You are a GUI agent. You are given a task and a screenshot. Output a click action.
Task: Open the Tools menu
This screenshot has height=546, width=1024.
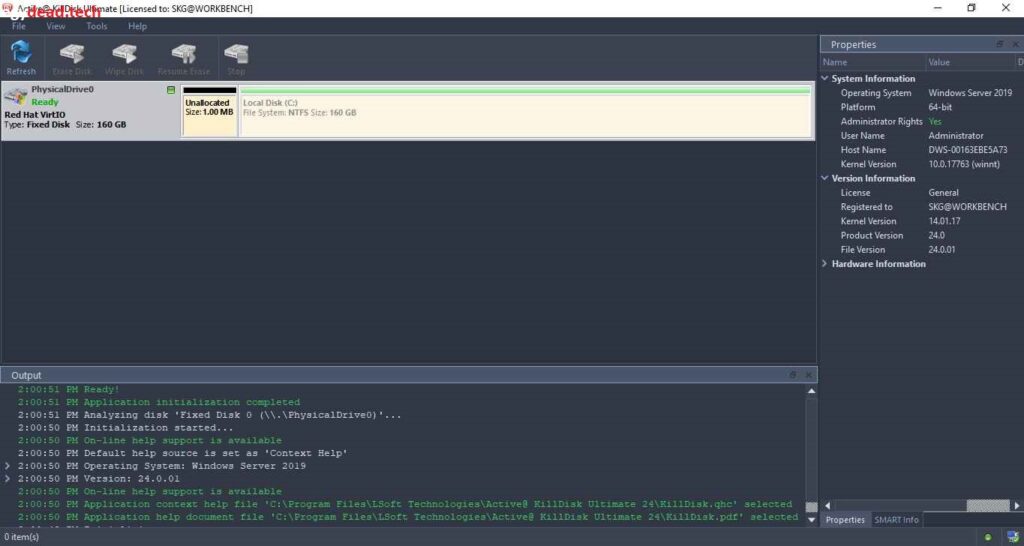click(97, 26)
